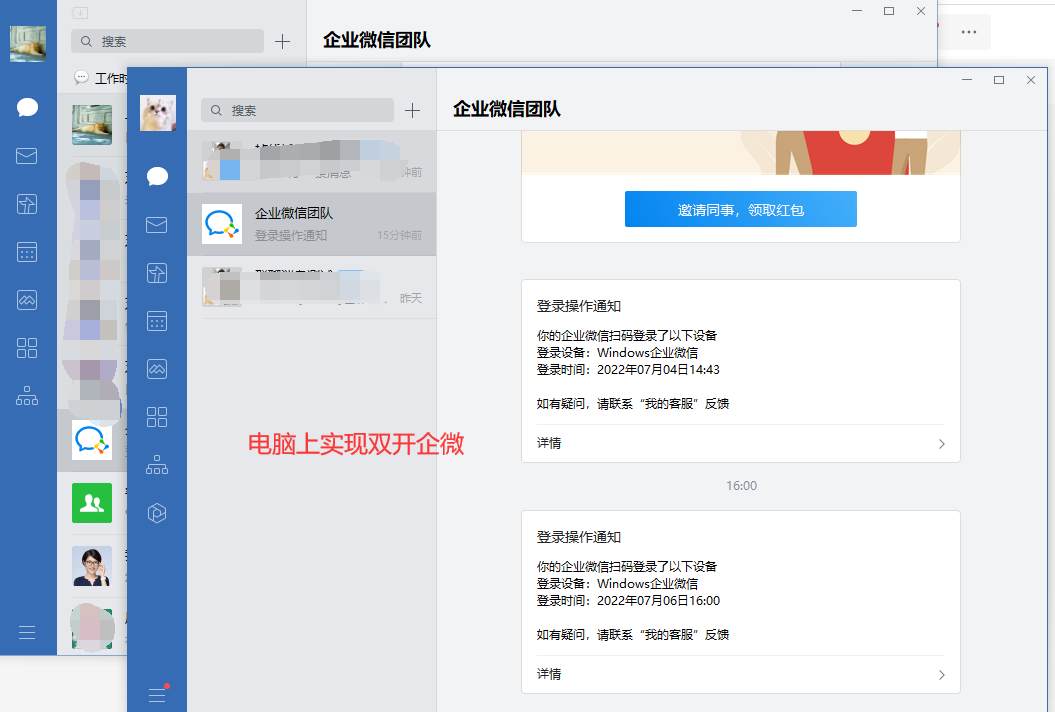Open green contacts group item in back window
The image size is (1055, 712).
click(x=92, y=503)
